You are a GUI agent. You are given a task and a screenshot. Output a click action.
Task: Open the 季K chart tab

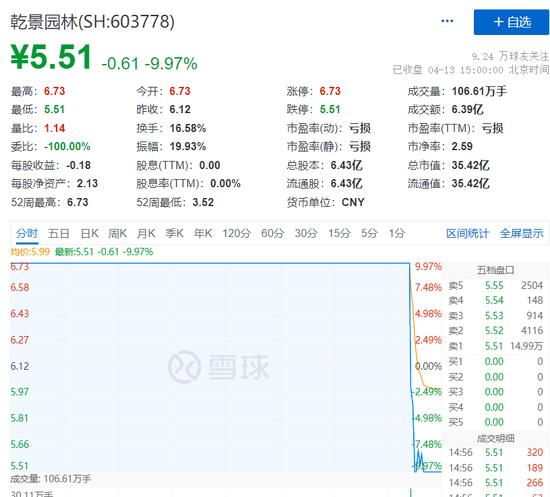[x=174, y=233]
